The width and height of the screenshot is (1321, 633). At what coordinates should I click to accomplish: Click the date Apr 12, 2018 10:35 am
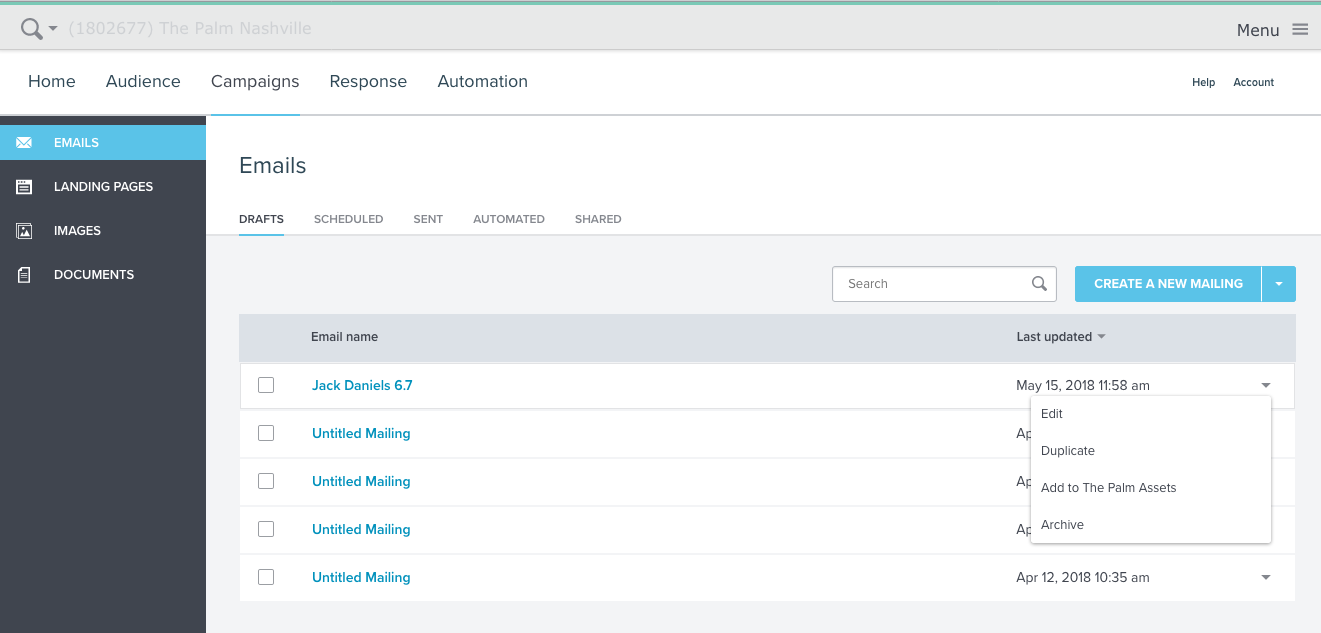click(1083, 577)
